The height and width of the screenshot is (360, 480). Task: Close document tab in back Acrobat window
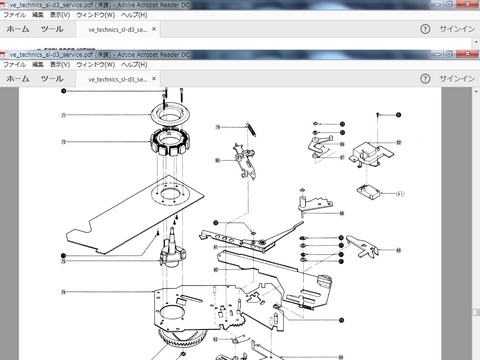coord(154,29)
